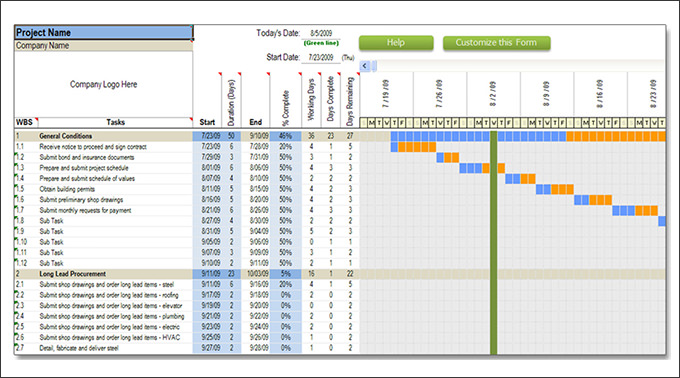Select the long lead items - electric task
The image size is (680, 378).
109,327
